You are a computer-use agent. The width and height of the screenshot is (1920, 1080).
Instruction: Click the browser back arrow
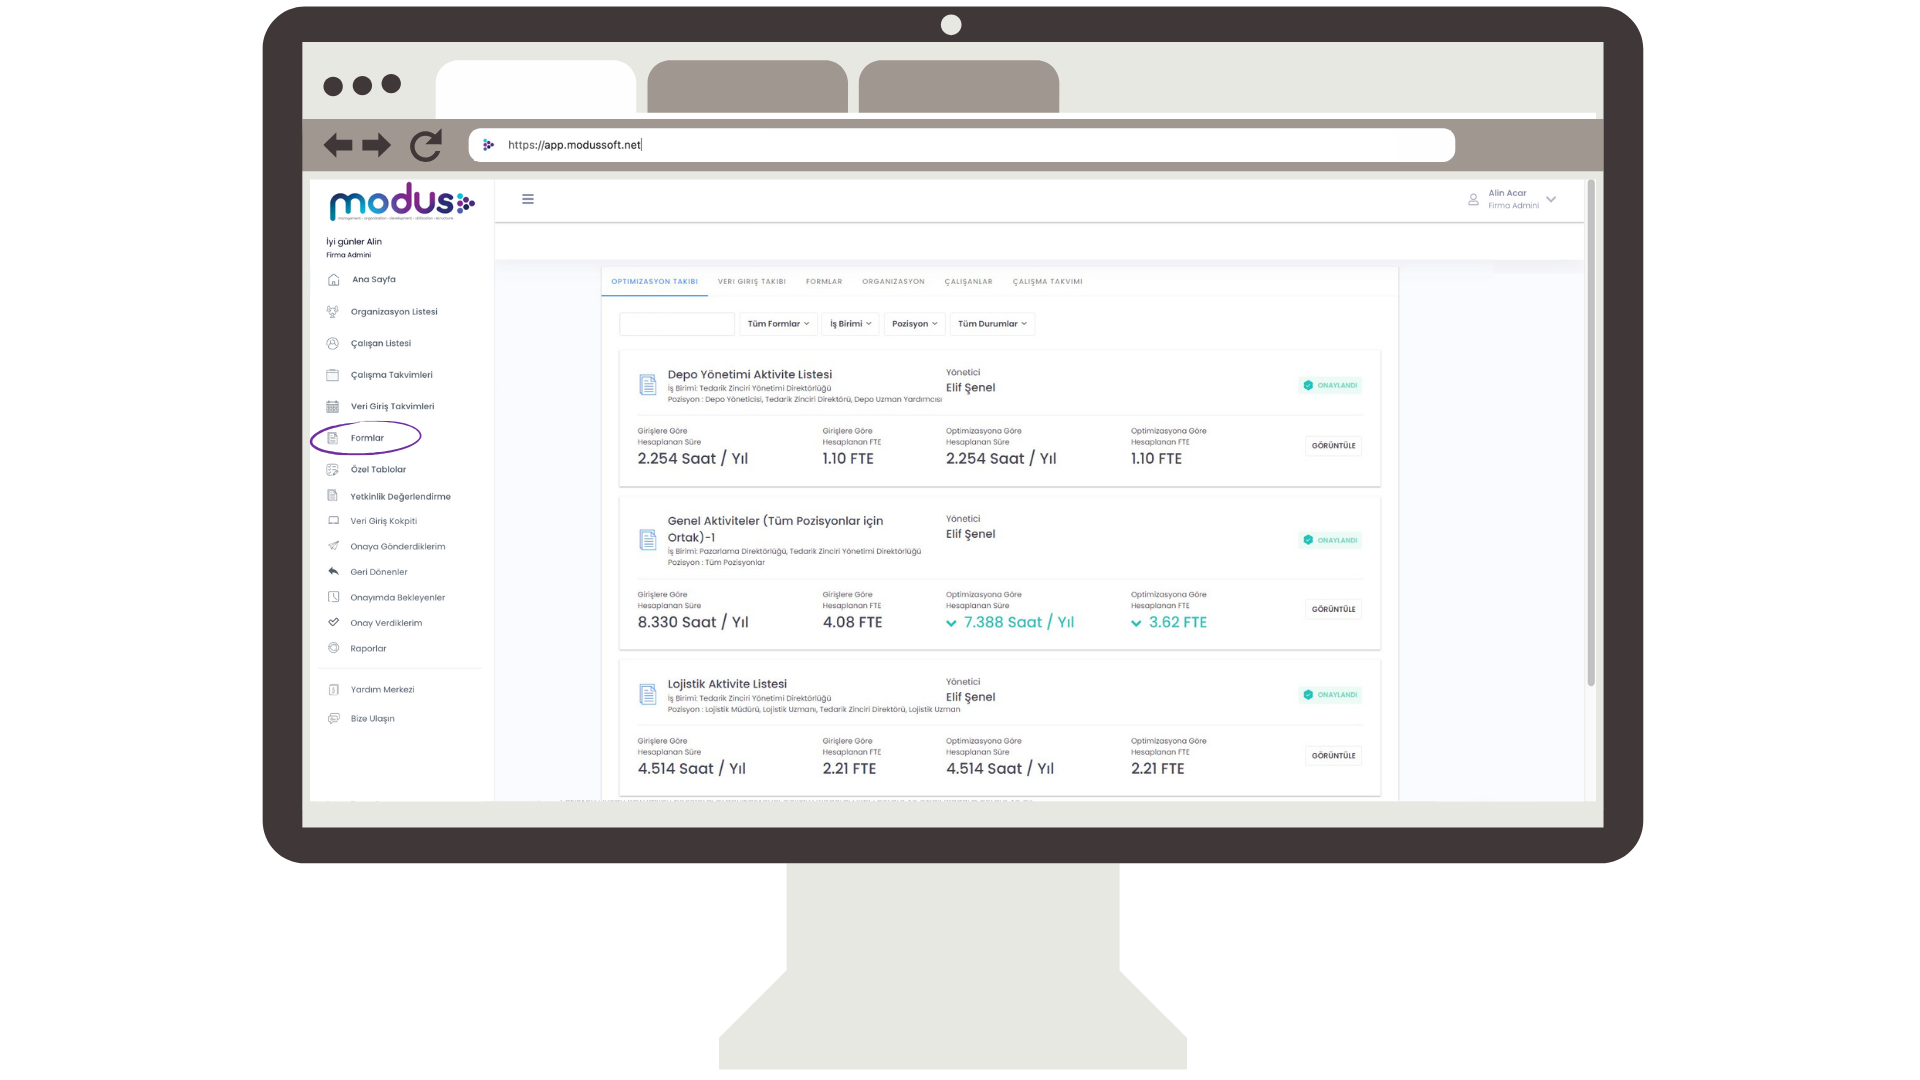pos(338,146)
